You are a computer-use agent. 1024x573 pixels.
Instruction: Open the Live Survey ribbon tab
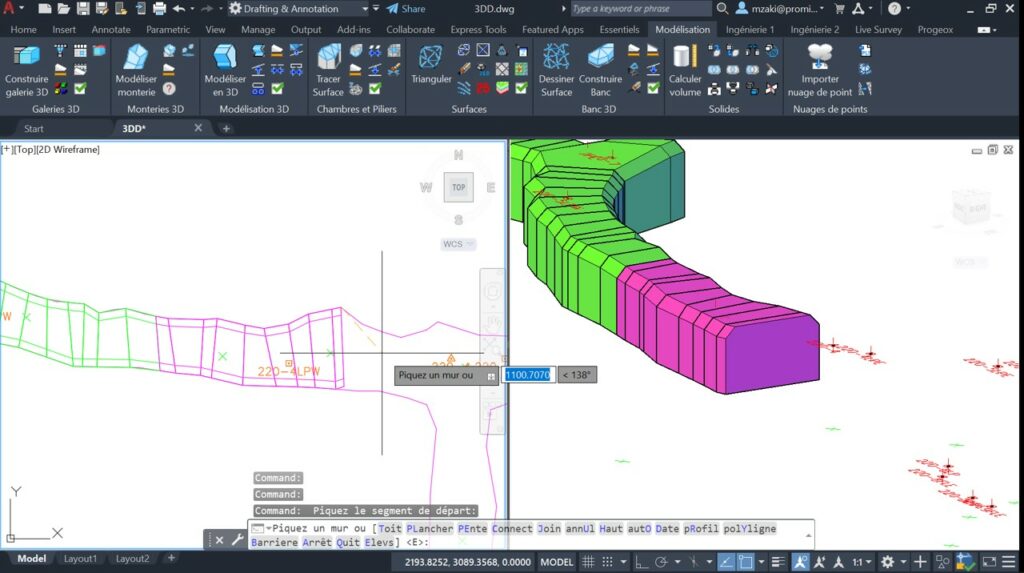(x=878, y=29)
